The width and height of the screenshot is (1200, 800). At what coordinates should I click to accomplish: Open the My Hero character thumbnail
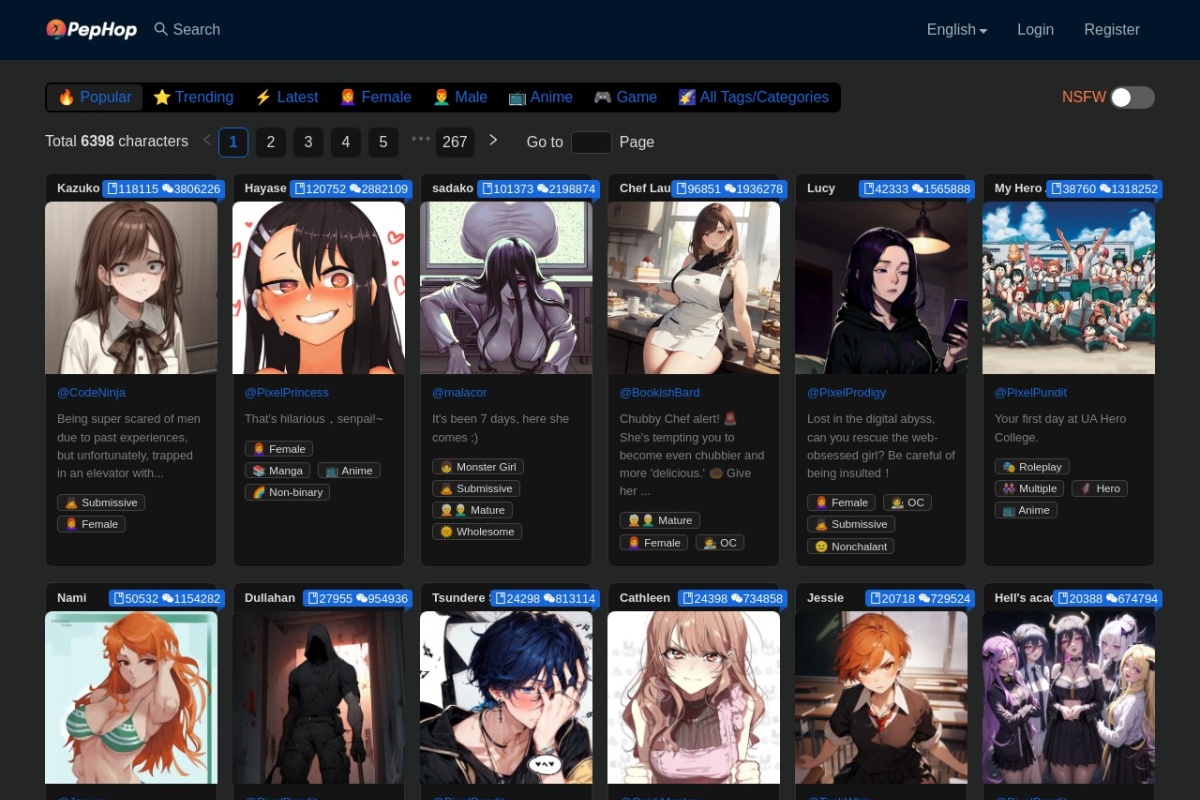(x=1068, y=288)
